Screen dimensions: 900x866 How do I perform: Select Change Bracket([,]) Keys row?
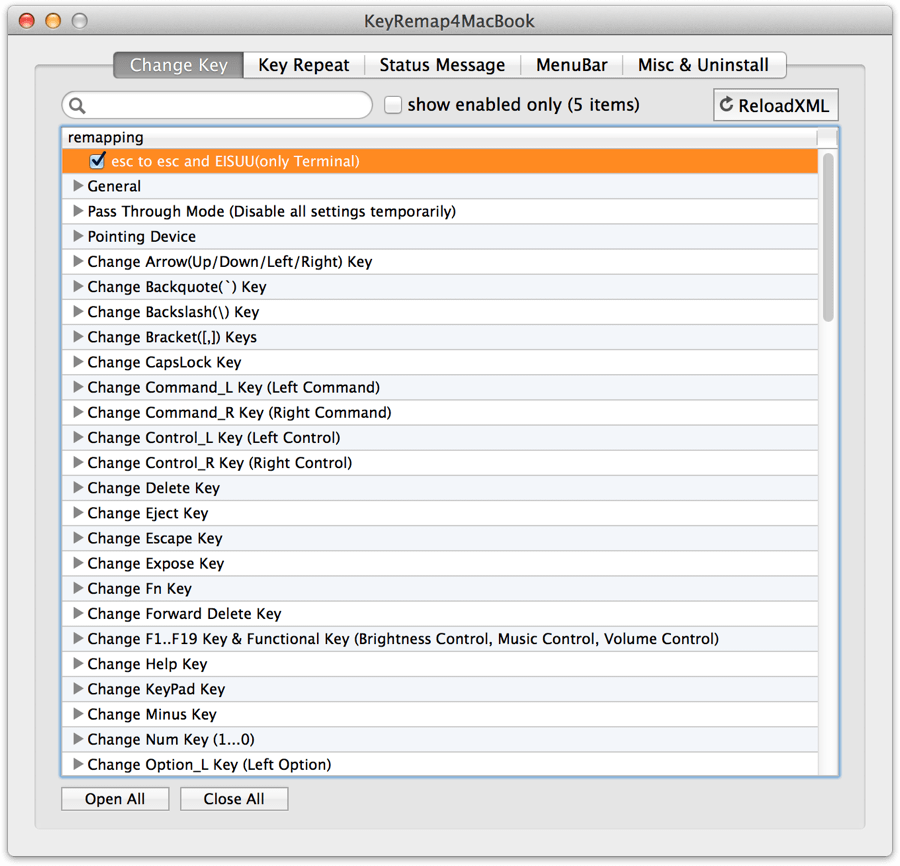(440, 337)
